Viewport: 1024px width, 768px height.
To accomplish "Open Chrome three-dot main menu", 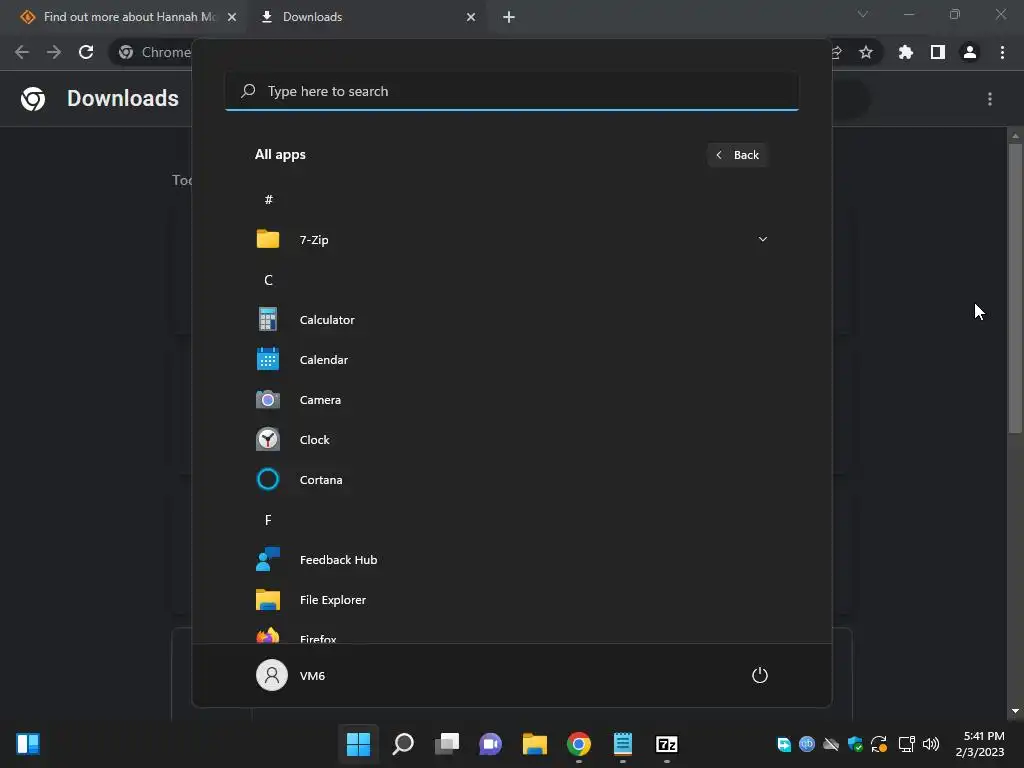I will 1002,52.
